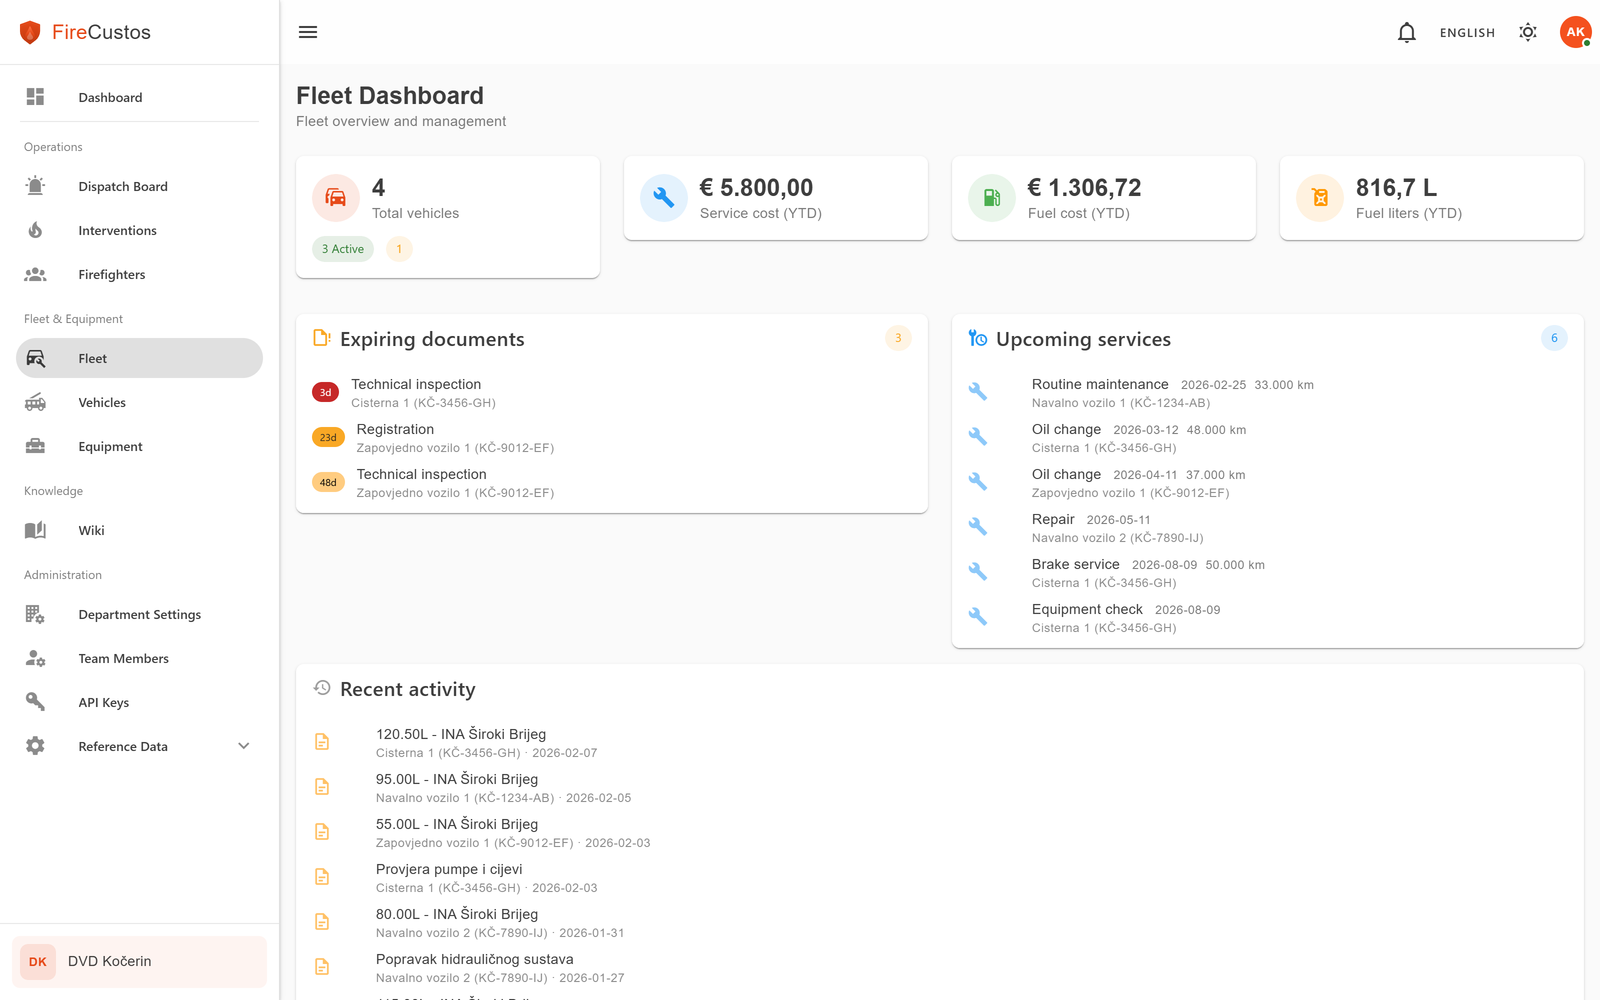Toggle the hamburger sidebar menu

click(x=308, y=32)
